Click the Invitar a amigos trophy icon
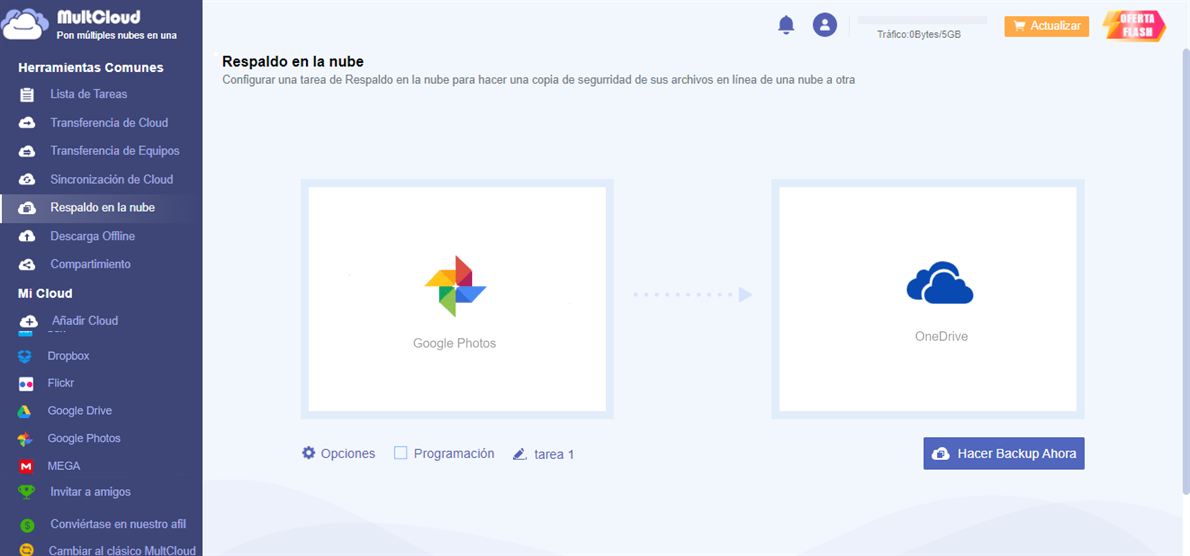 pos(27,492)
